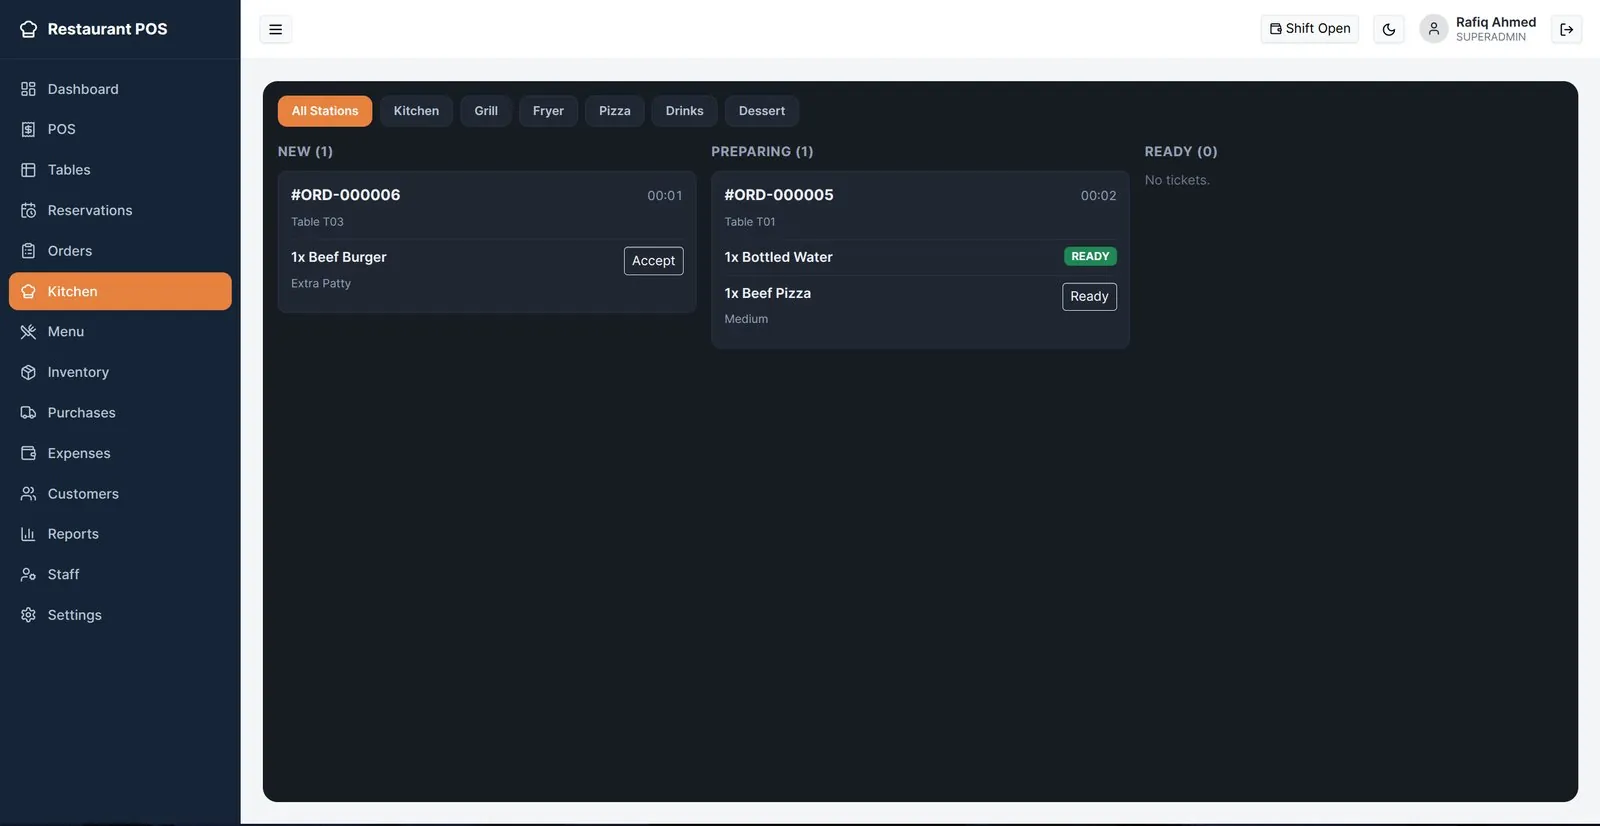The width and height of the screenshot is (1600, 826).
Task: Filter tickets by Pizza station
Action: [615, 111]
